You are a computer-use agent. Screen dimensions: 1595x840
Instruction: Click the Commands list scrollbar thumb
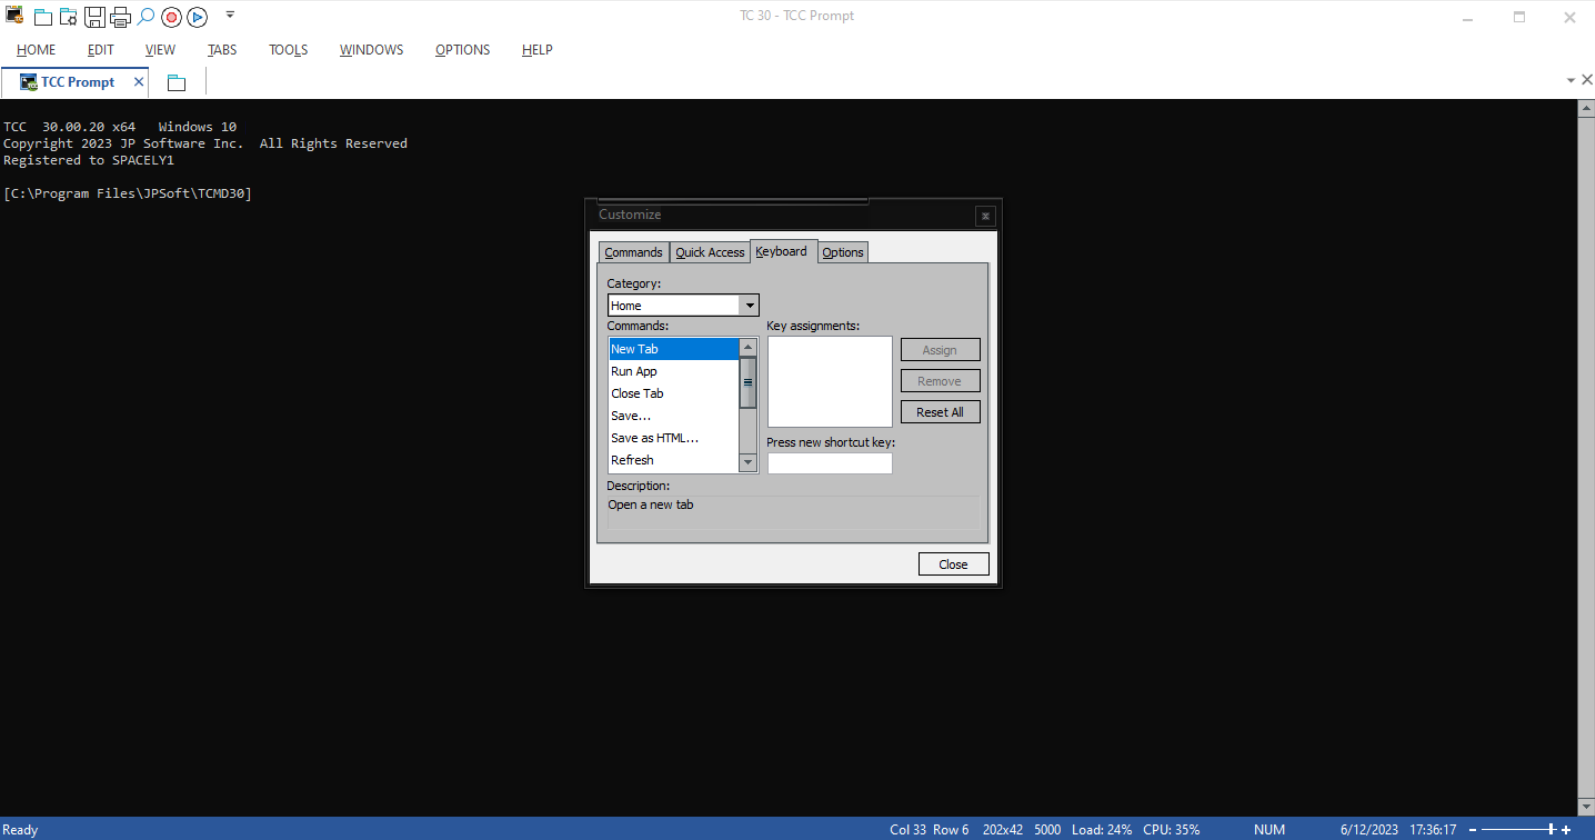pos(747,383)
